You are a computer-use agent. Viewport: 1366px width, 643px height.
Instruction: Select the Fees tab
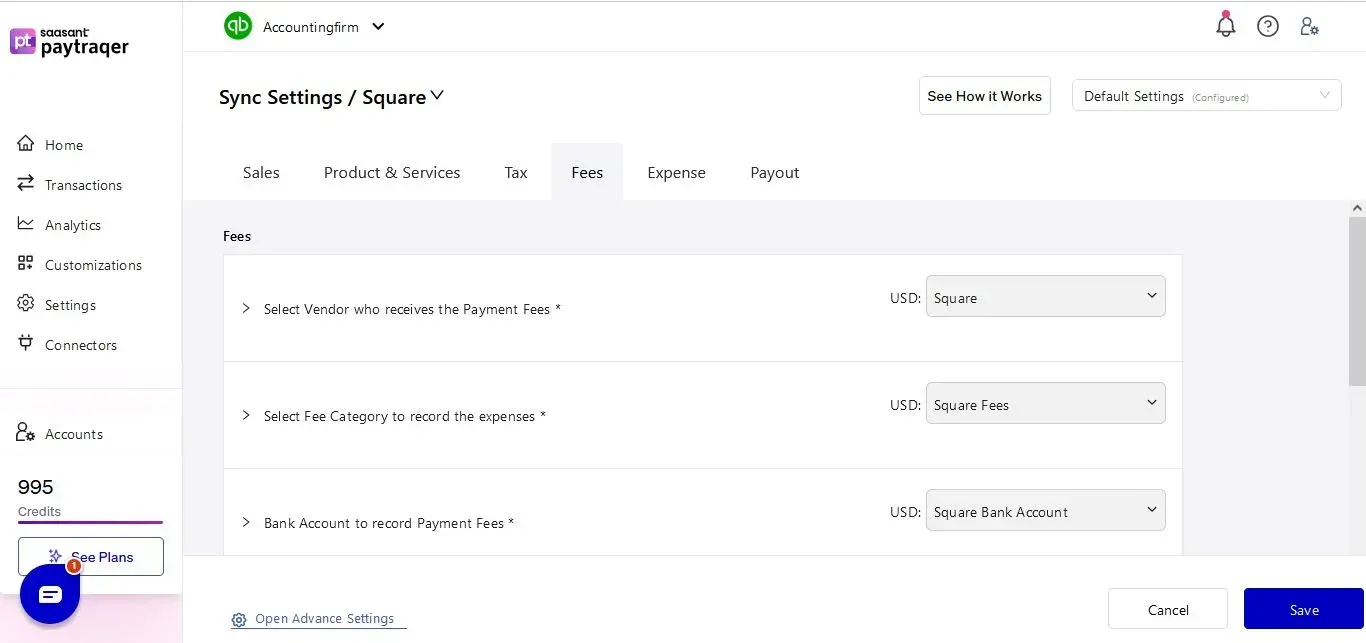[587, 172]
